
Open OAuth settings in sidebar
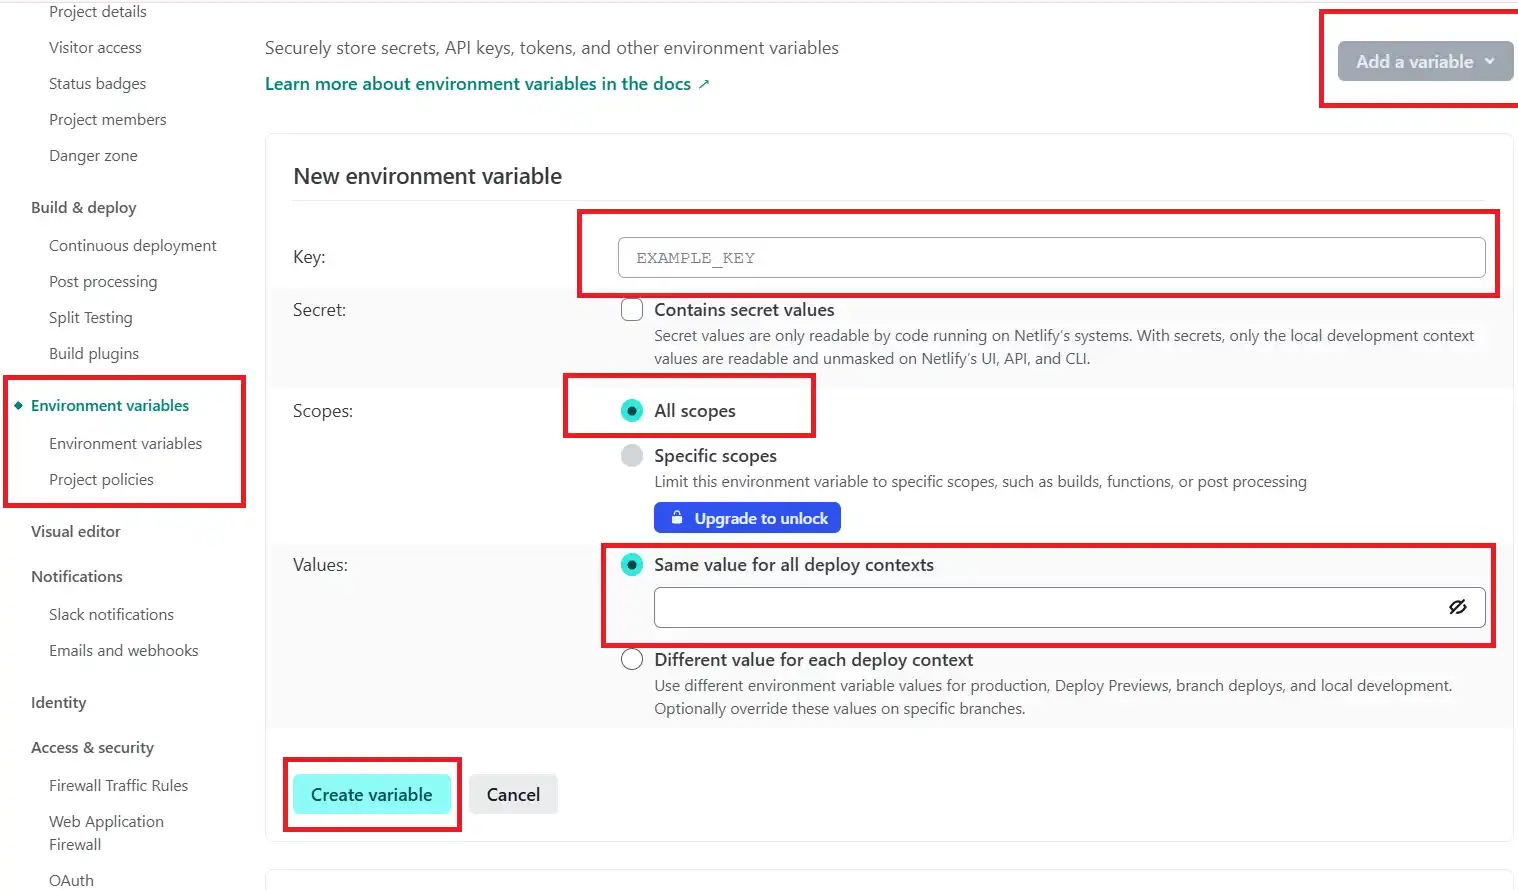[x=71, y=880]
